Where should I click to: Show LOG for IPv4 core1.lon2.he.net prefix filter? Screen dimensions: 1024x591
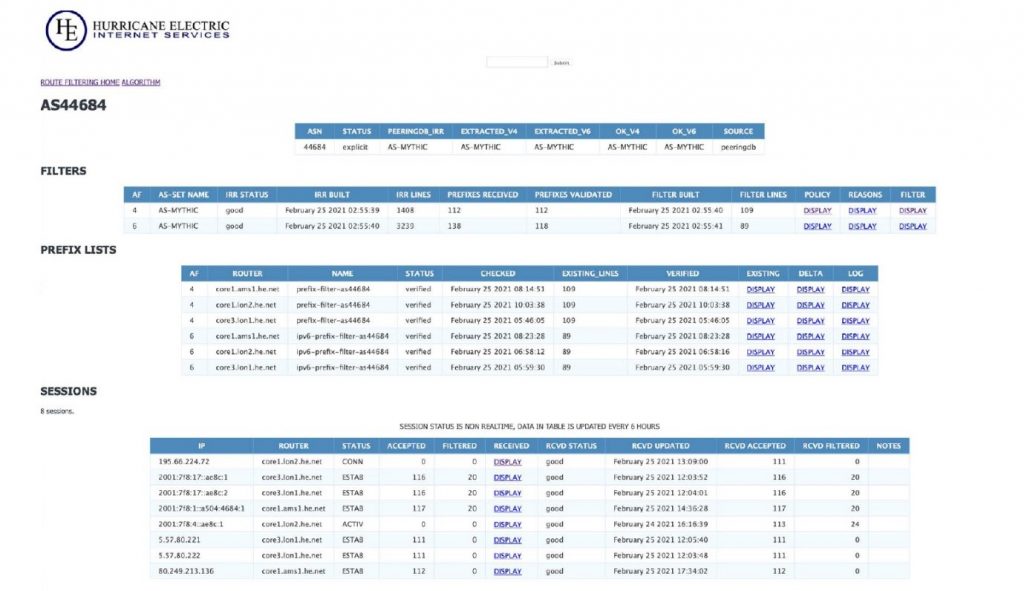coord(856,305)
